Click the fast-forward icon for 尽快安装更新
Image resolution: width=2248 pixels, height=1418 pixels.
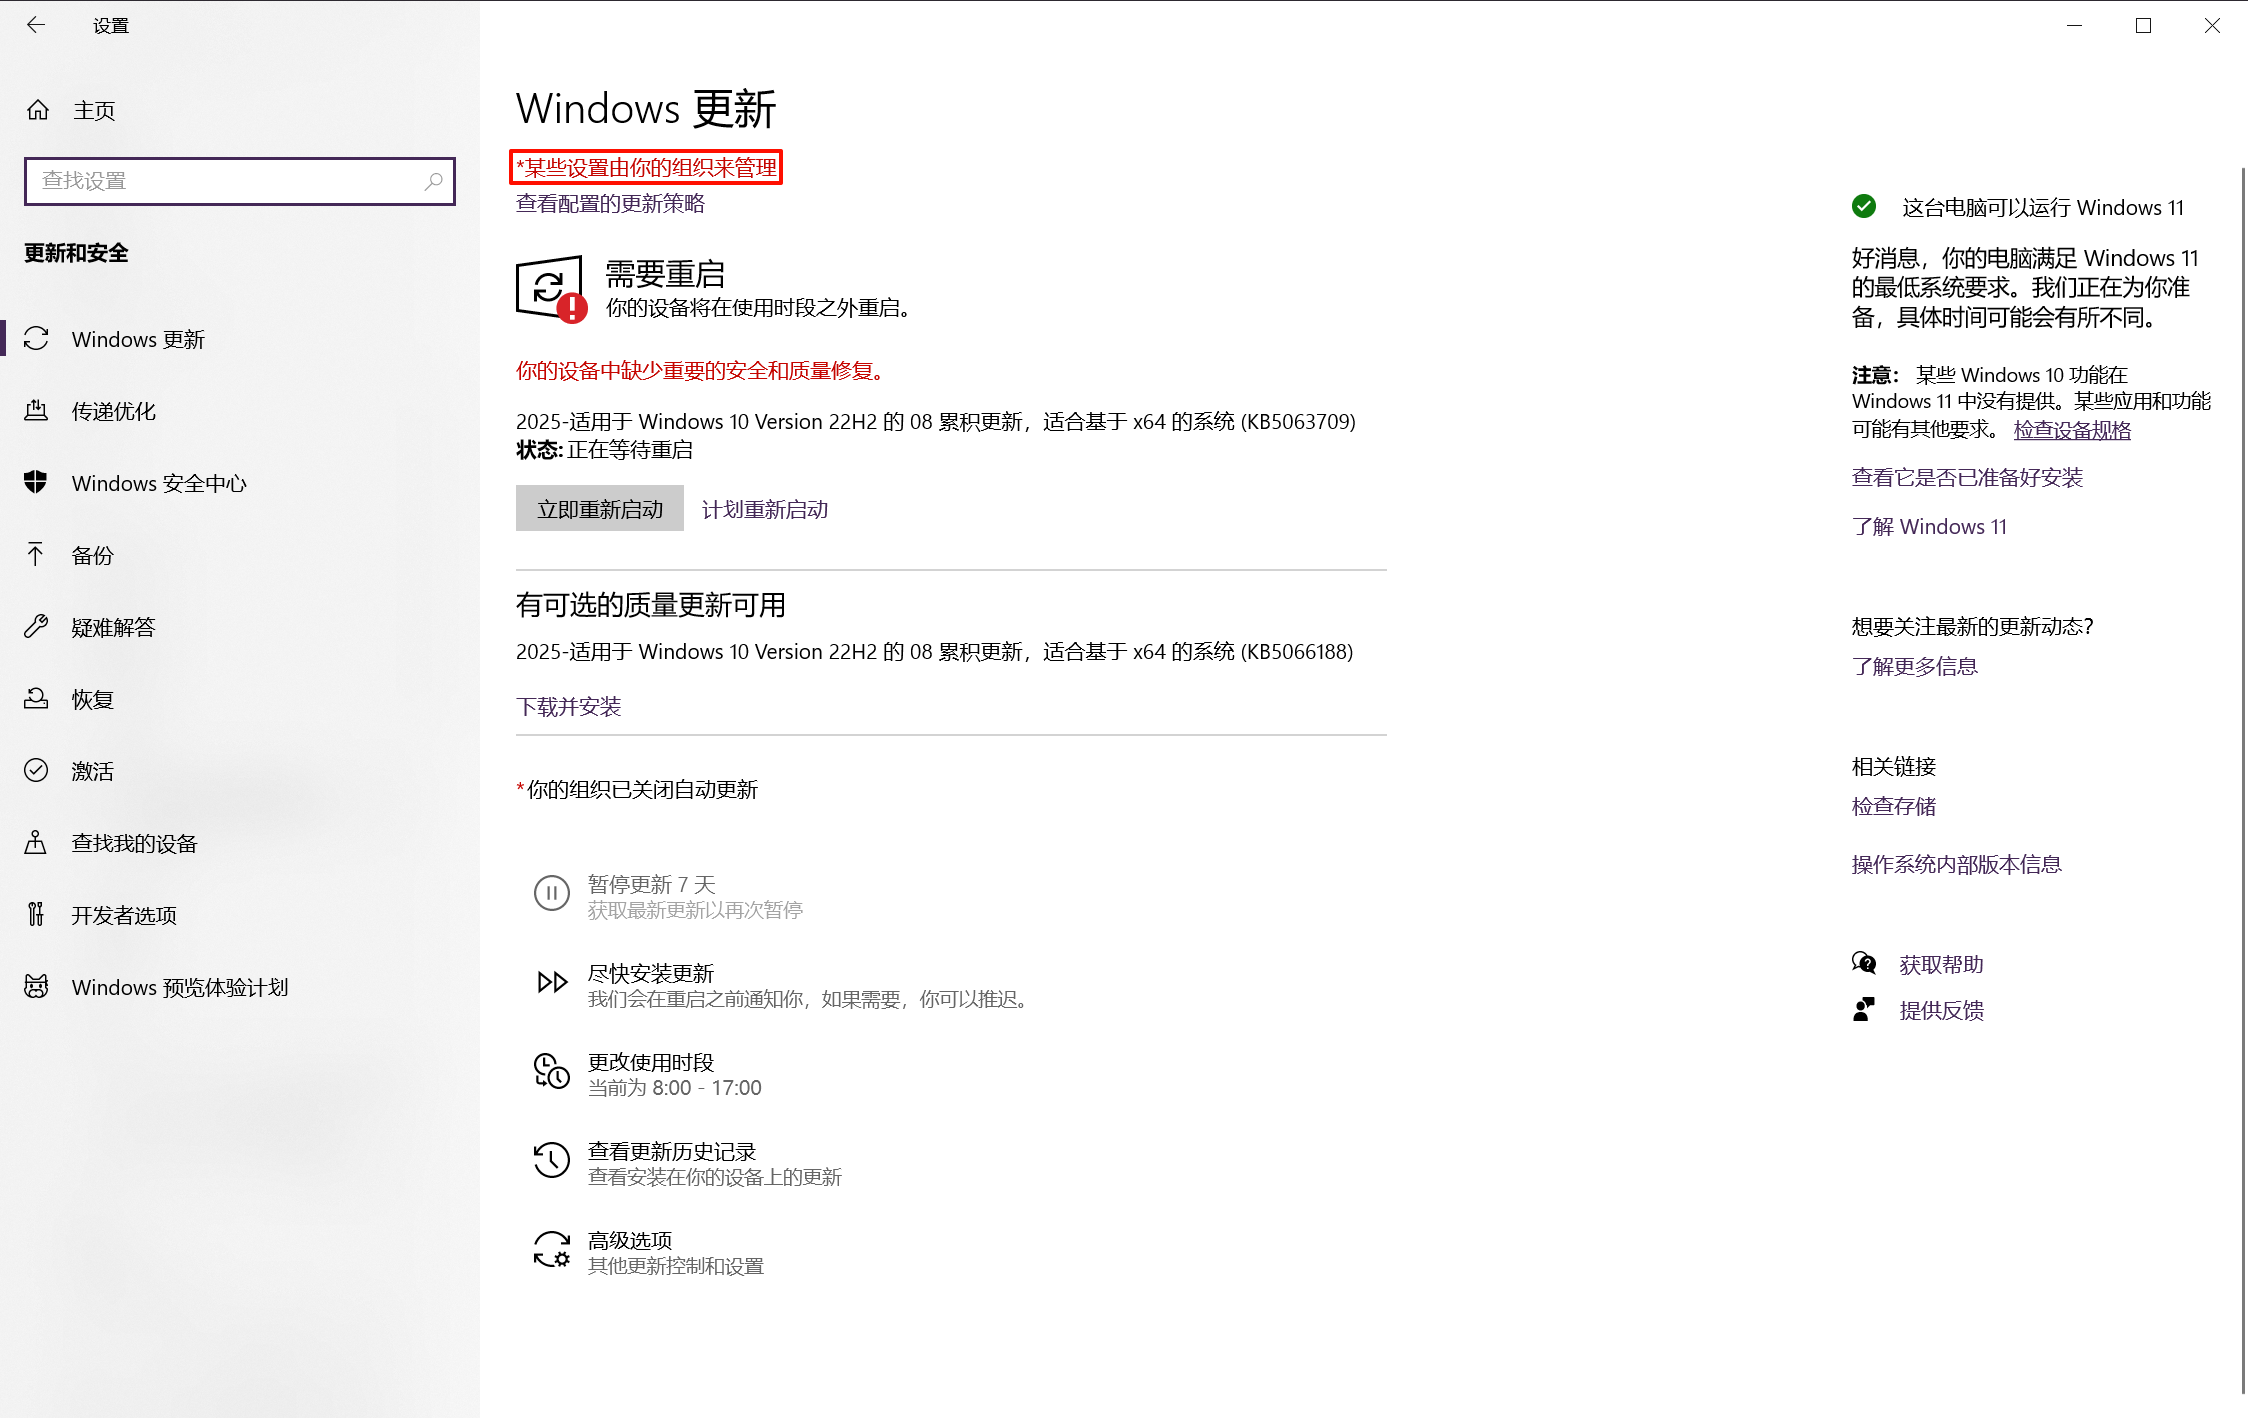coord(551,983)
